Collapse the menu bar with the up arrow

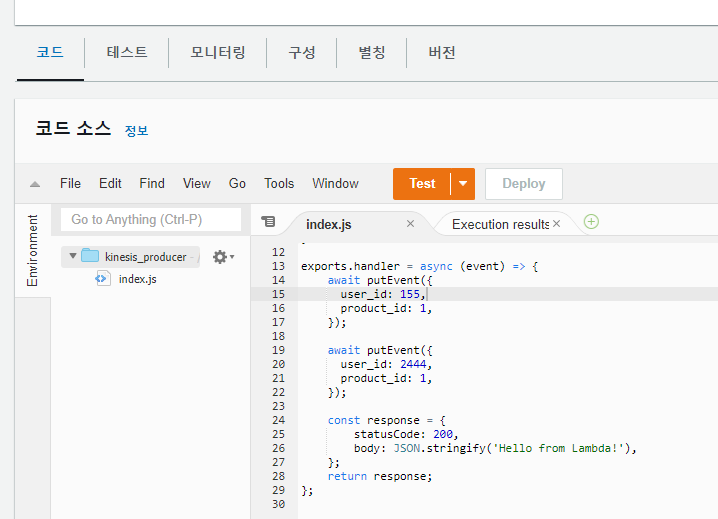point(35,184)
